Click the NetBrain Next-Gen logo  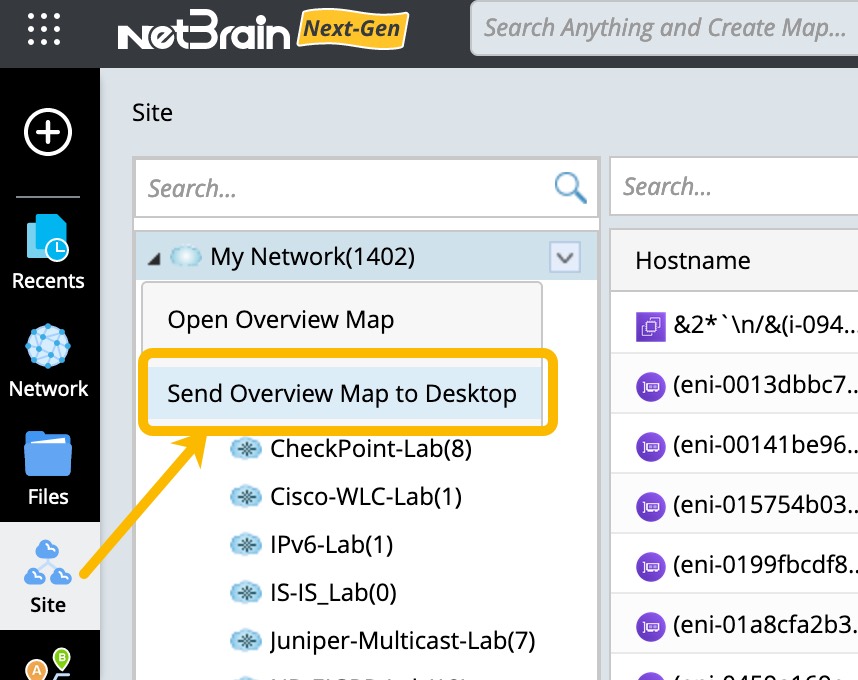pos(263,30)
